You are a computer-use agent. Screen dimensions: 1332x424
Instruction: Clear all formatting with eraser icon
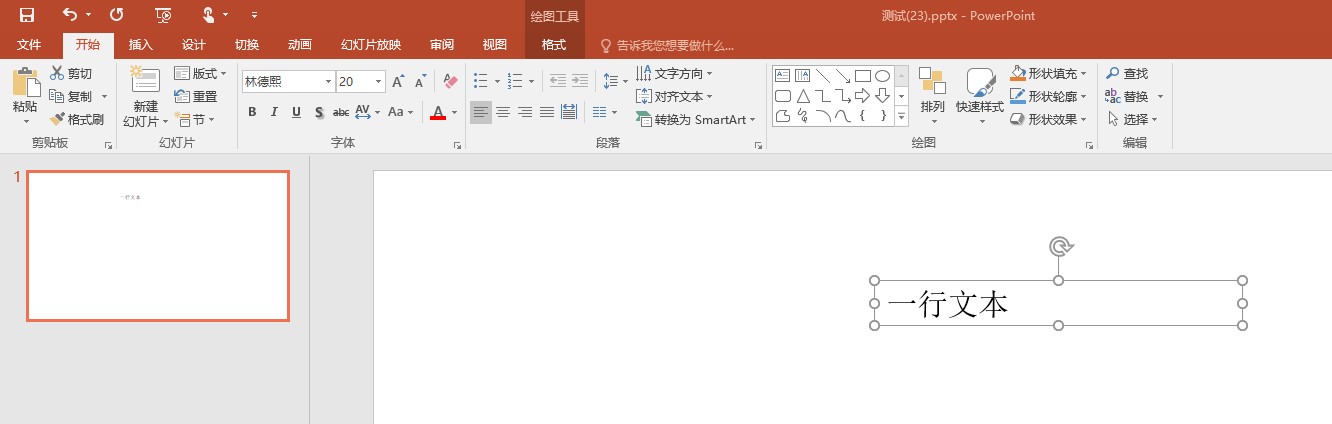tap(450, 82)
